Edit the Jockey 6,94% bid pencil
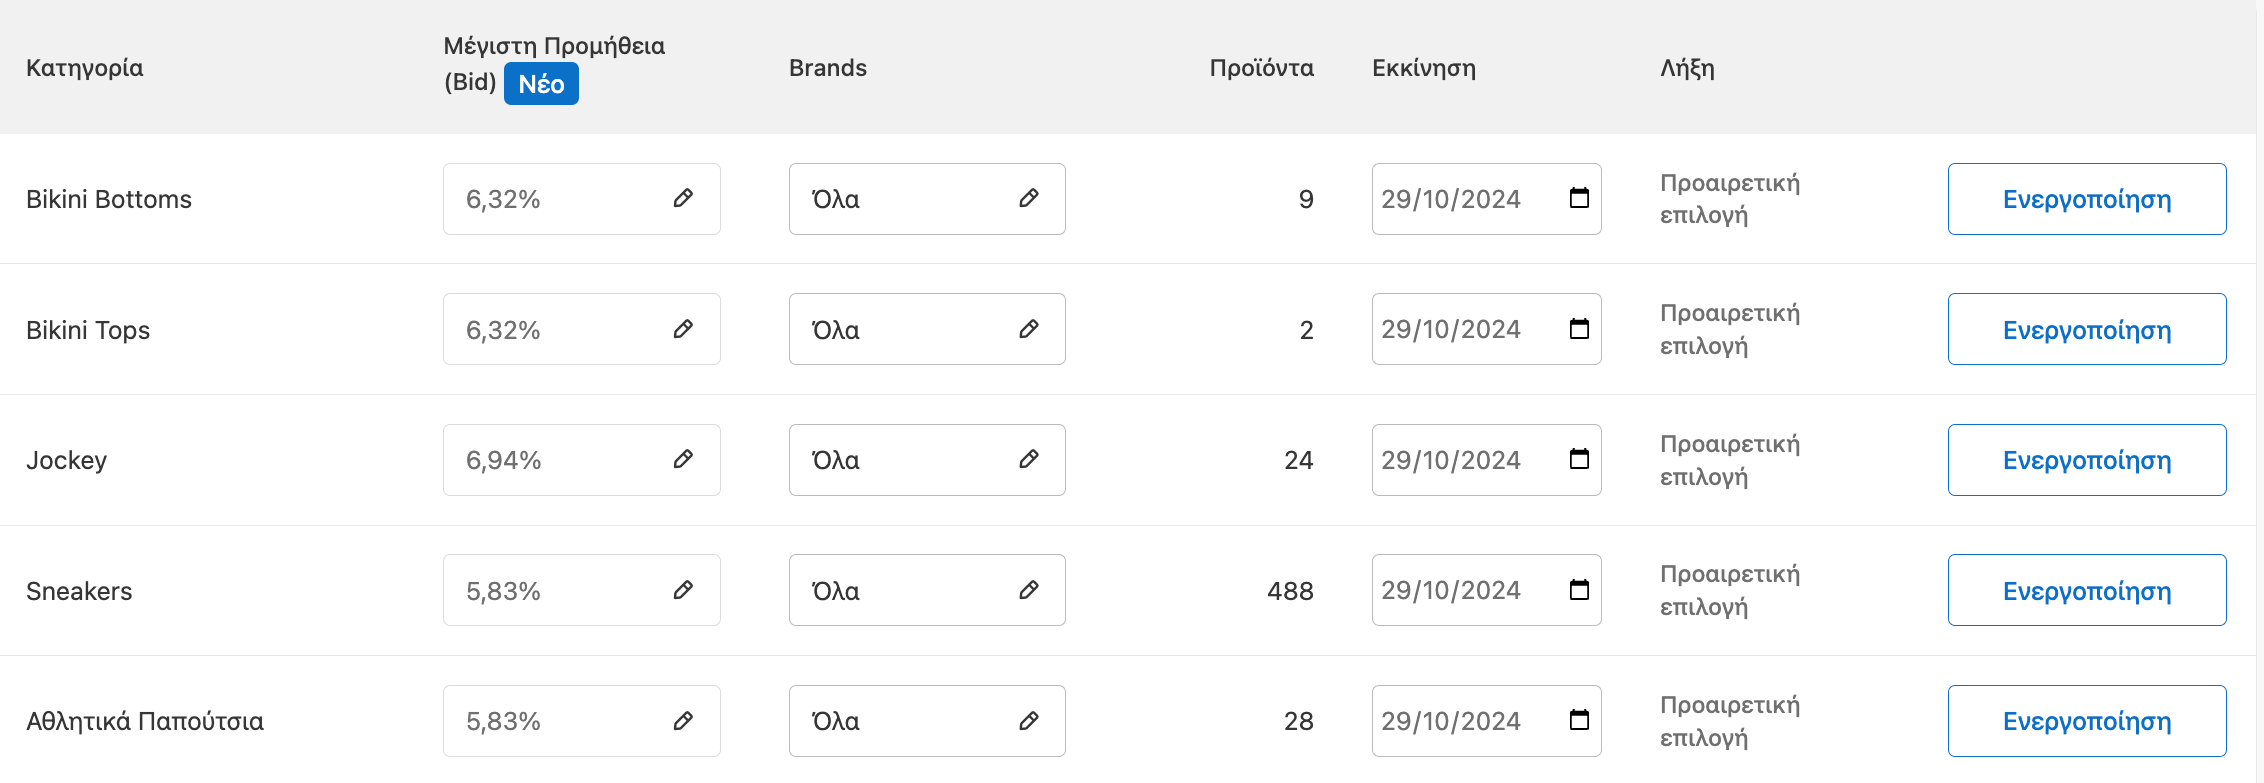The height and width of the screenshot is (783, 2264). click(x=683, y=459)
